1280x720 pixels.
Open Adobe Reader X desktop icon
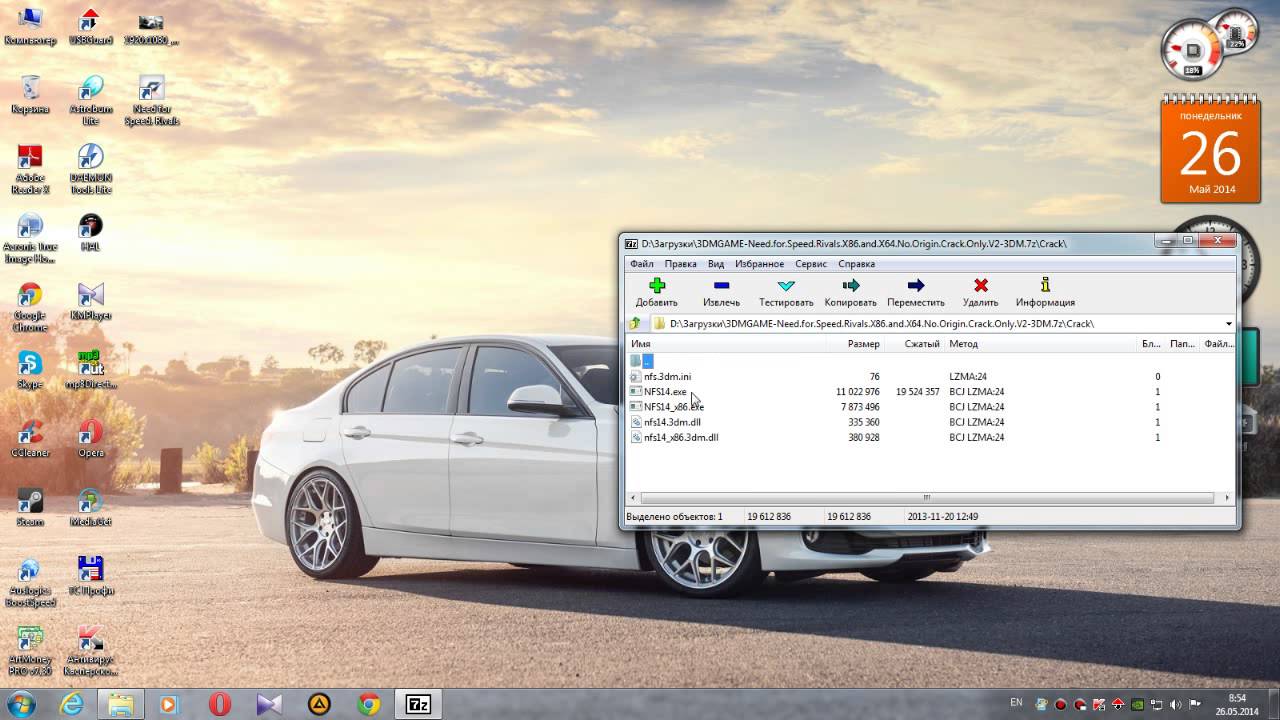pyautogui.click(x=31, y=170)
